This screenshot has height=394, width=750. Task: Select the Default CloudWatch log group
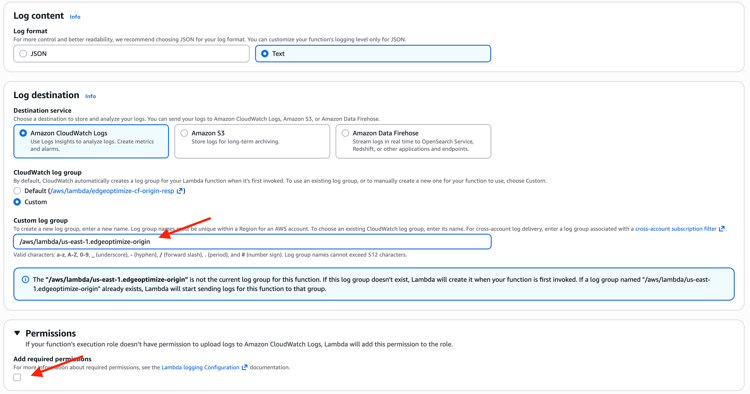pos(17,191)
